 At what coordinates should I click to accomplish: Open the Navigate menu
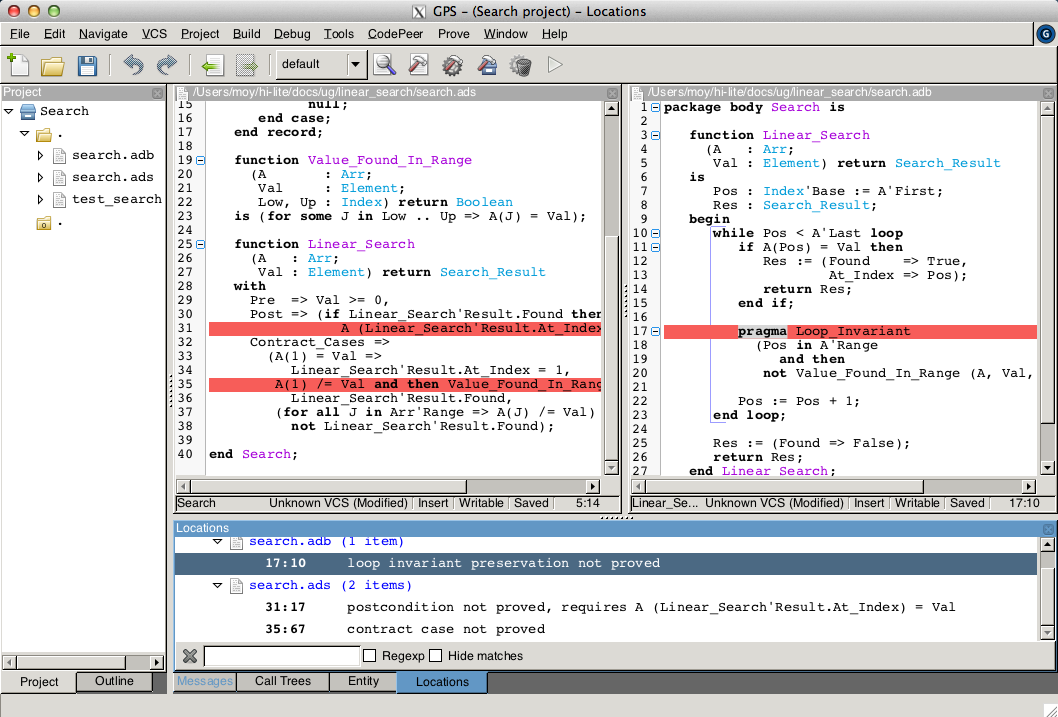[x=103, y=34]
